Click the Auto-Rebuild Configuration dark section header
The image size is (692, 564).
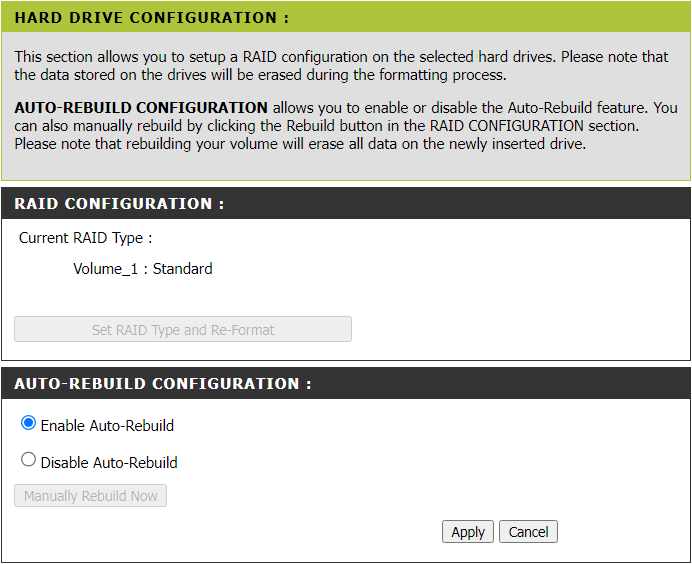pos(163,384)
